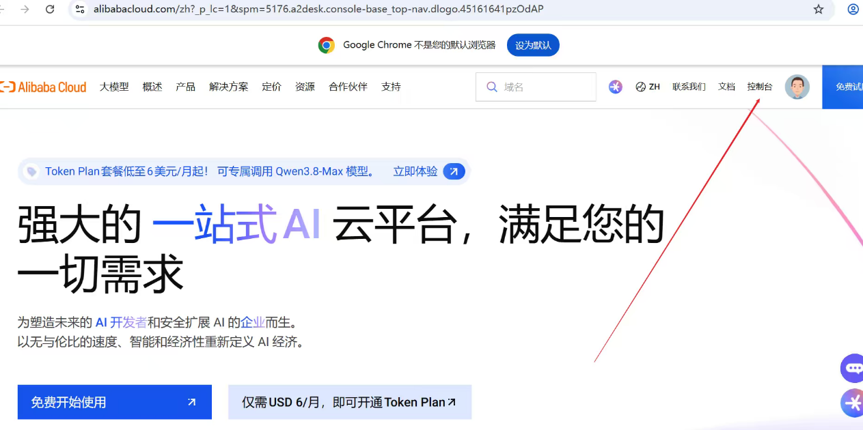Click 设为默认 button
Image resolution: width=863 pixels, height=430 pixels.
(533, 45)
